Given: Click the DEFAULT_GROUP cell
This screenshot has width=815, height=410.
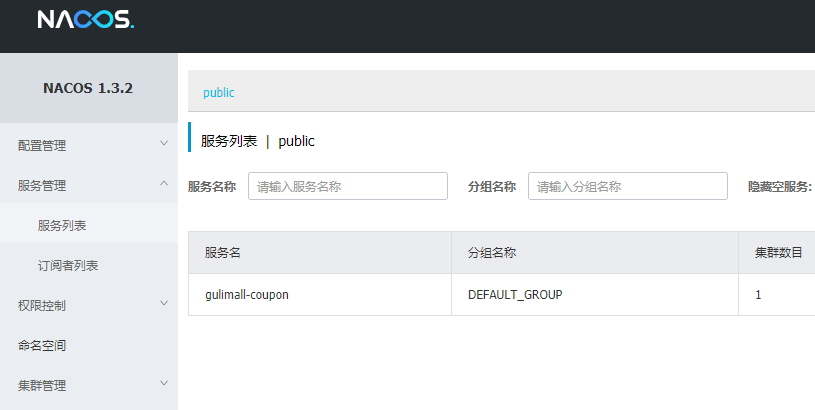Looking at the screenshot, I should pos(595,295).
